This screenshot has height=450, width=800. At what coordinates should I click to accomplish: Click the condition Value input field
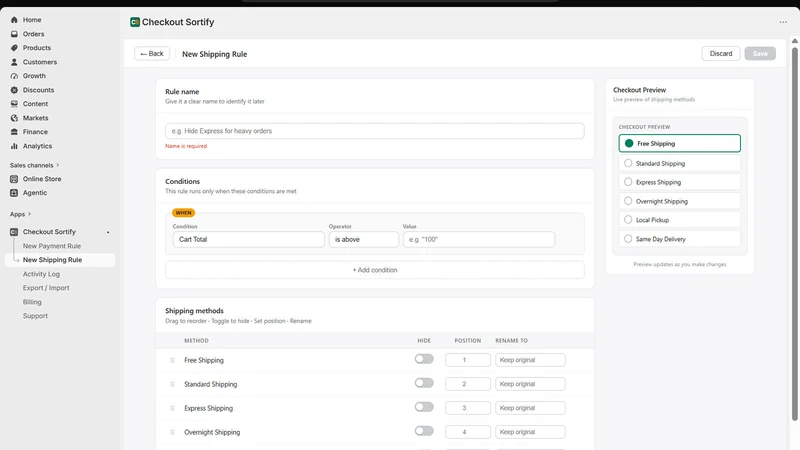pyautogui.click(x=479, y=239)
